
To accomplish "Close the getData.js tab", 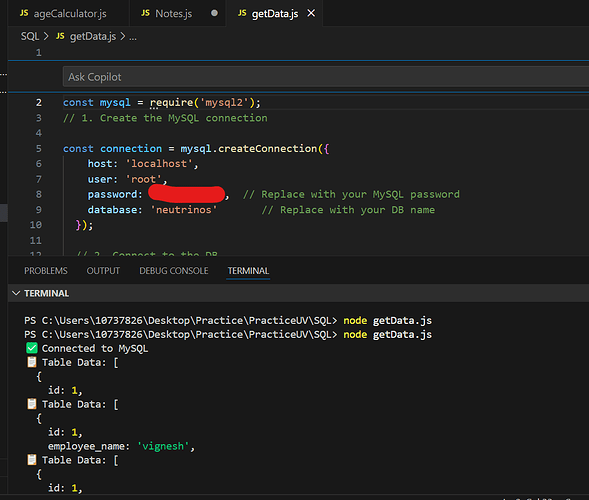I will pos(311,13).
